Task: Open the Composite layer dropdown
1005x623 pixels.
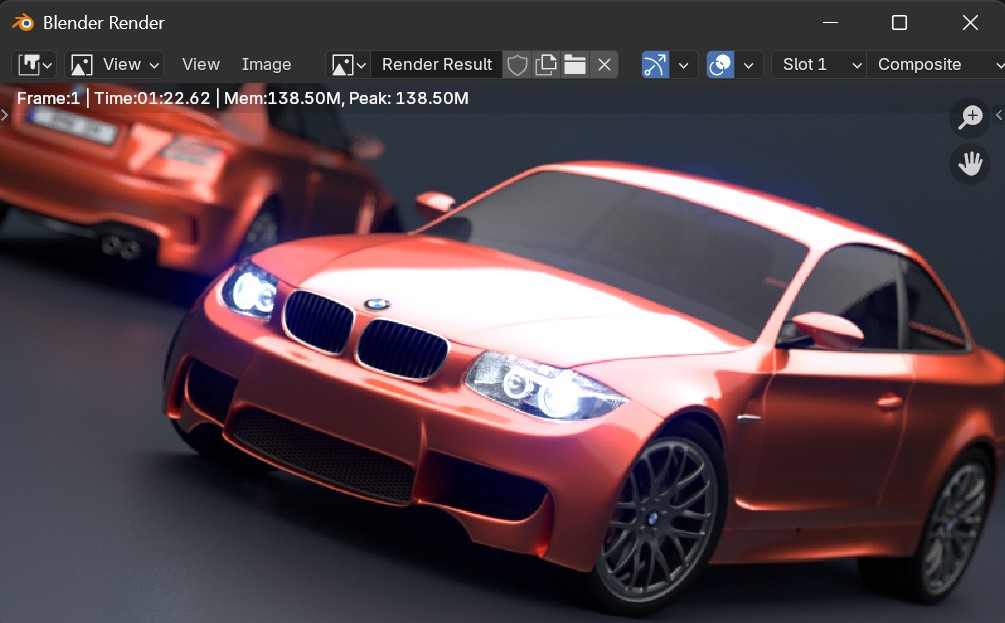Action: [936, 65]
